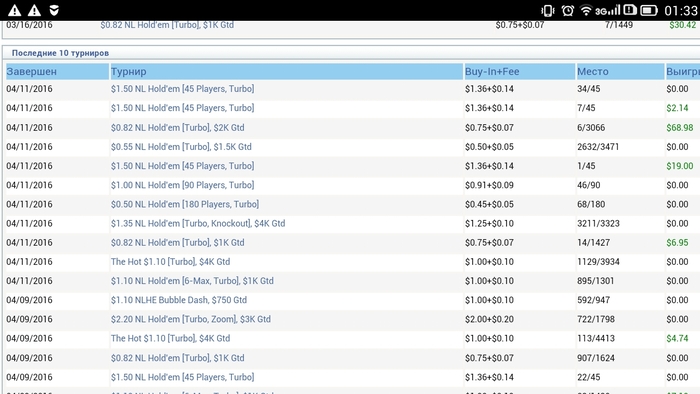Sort by the Место column header
Screen dimensions: 700x394
[621, 71]
